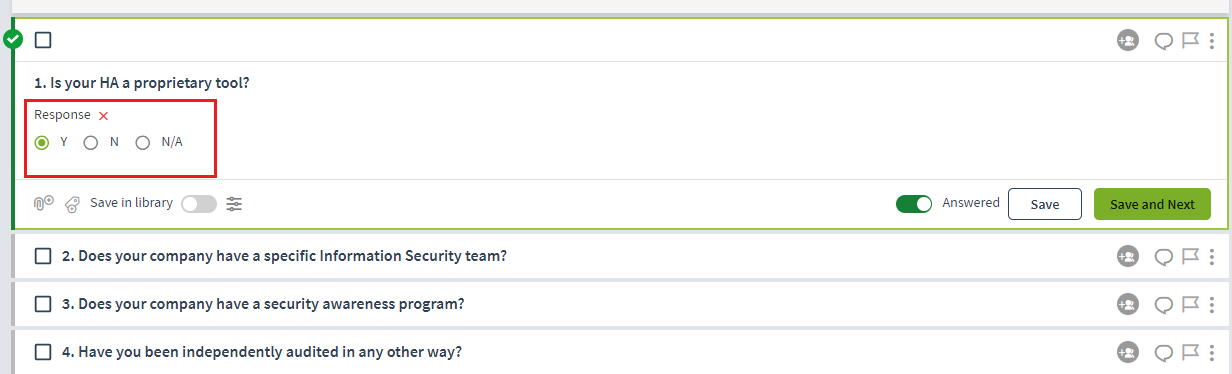Toggle the Save in library switch
The image size is (1232, 374).
pos(198,204)
